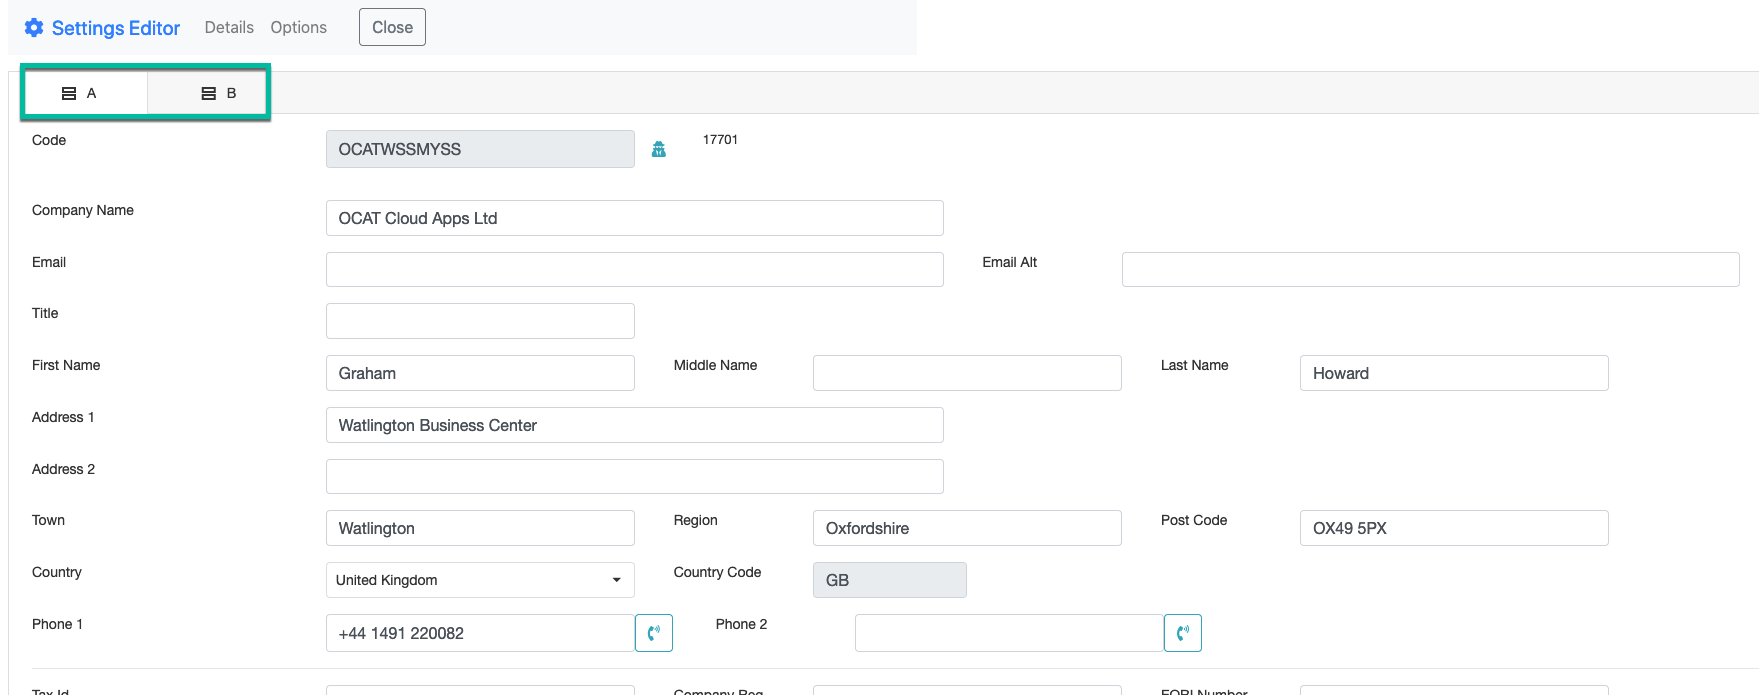Expand the Country dropdown showing United Kingdom

coord(480,580)
